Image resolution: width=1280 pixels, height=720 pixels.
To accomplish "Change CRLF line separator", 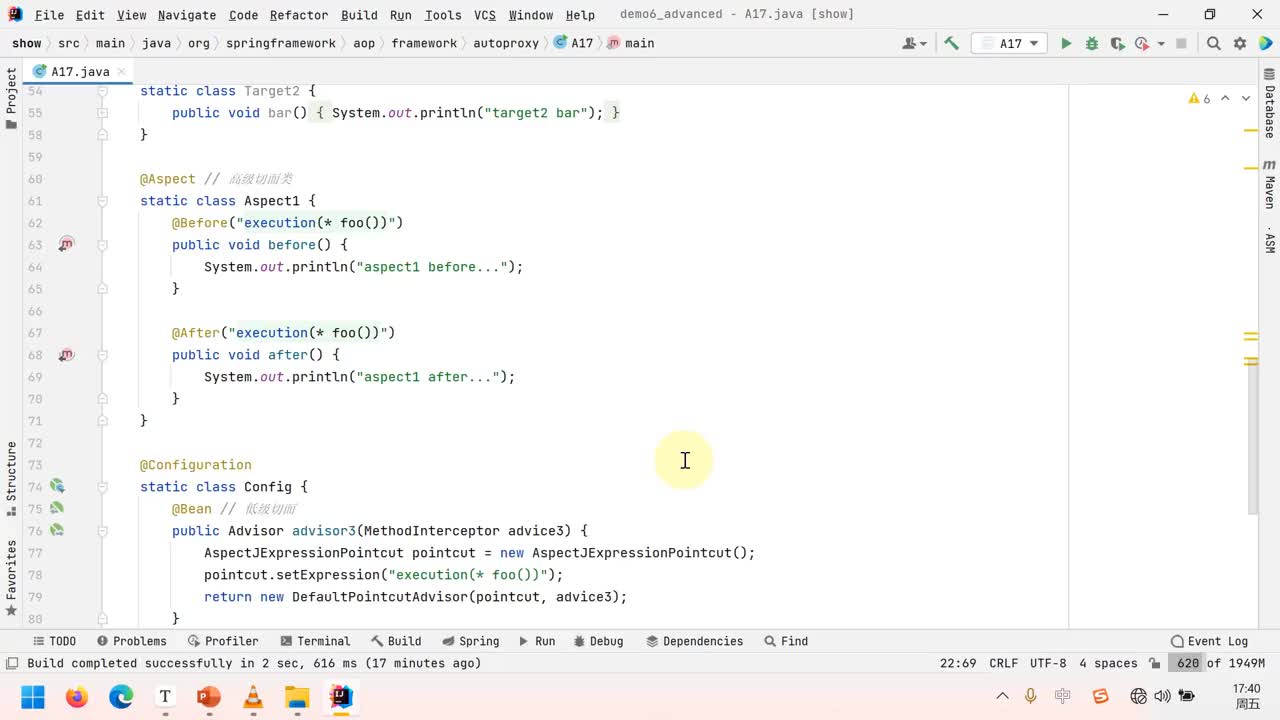I will point(1003,663).
